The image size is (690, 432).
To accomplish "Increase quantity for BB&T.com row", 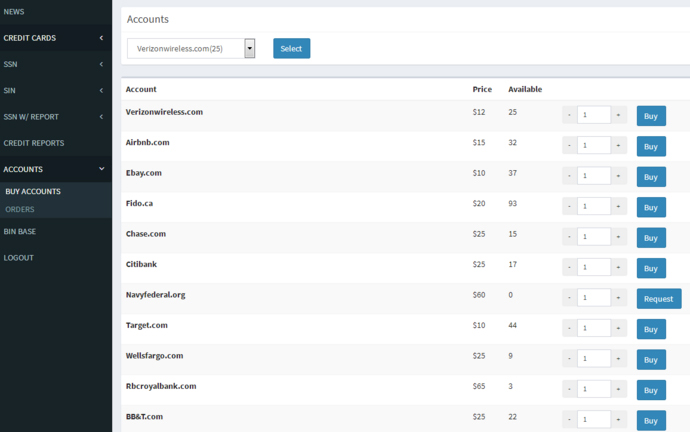I will [618, 419].
